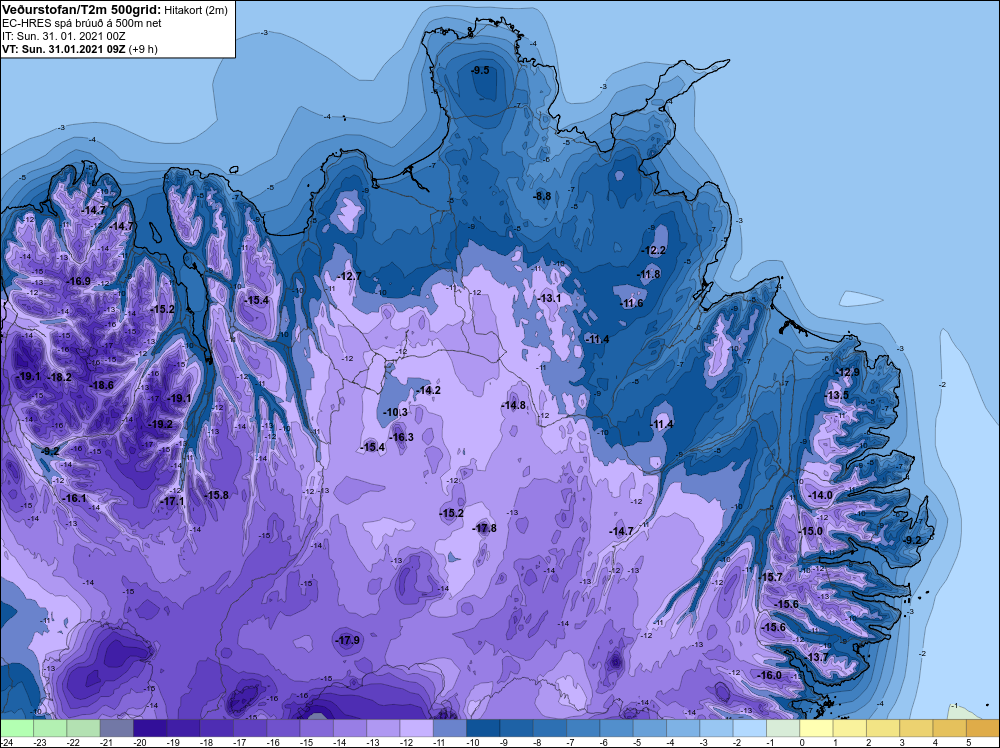Click the -12.7 temperature value
The image size is (1000, 748).
click(x=349, y=276)
